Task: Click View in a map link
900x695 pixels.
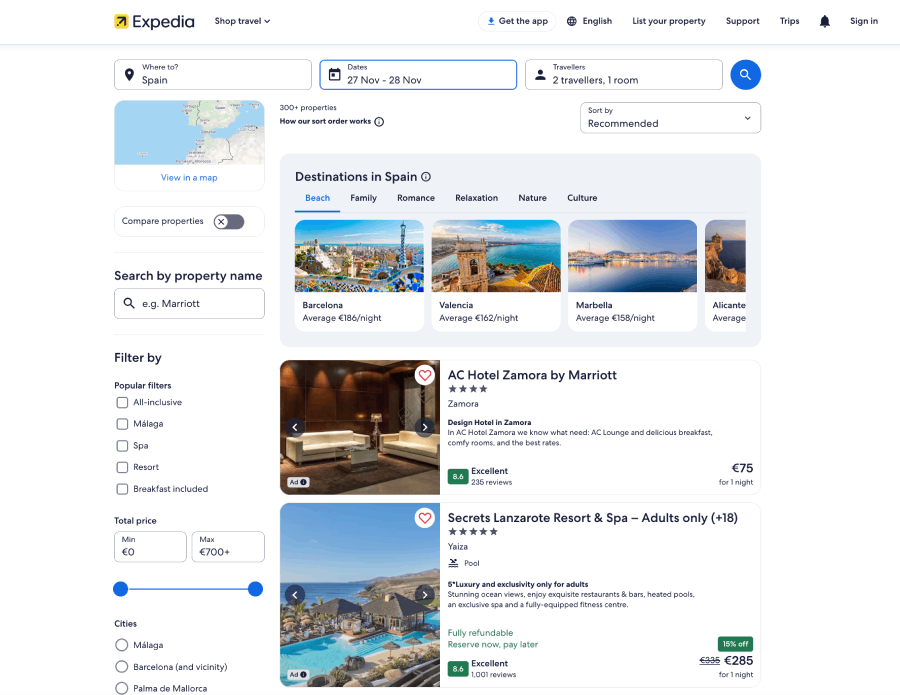Action: click(x=189, y=178)
